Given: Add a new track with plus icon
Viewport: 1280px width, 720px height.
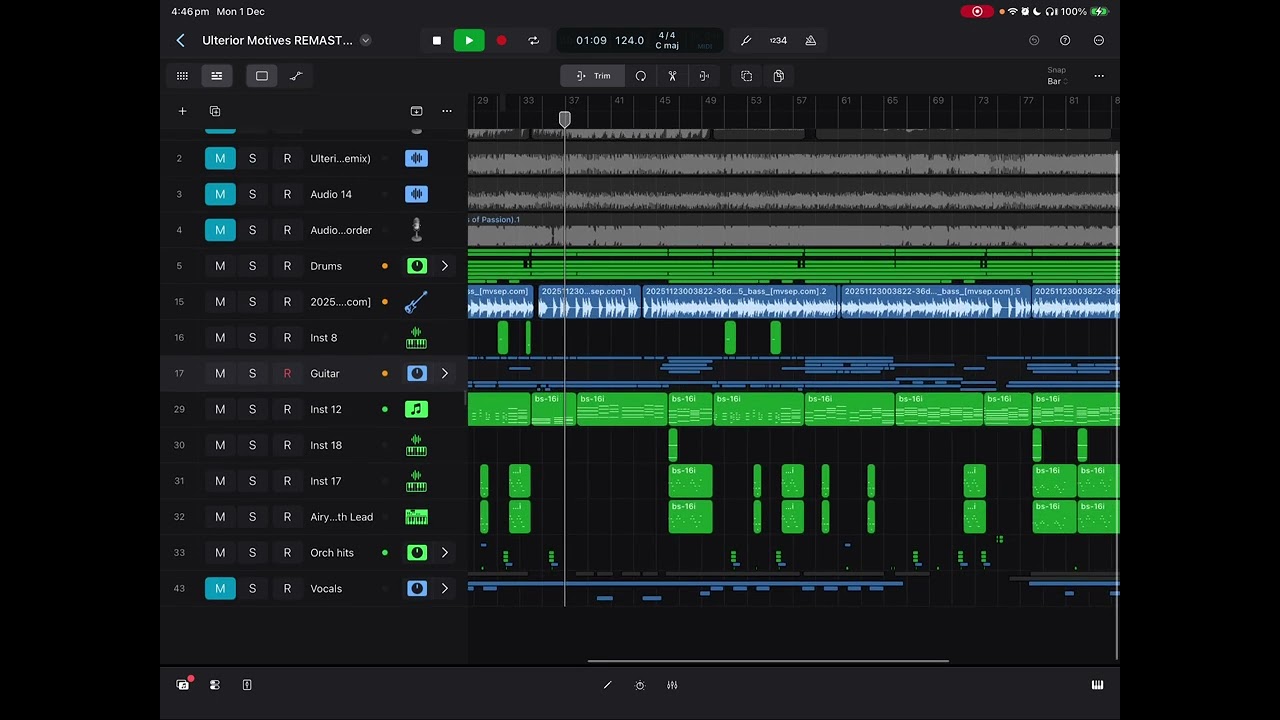Looking at the screenshot, I should tap(182, 111).
